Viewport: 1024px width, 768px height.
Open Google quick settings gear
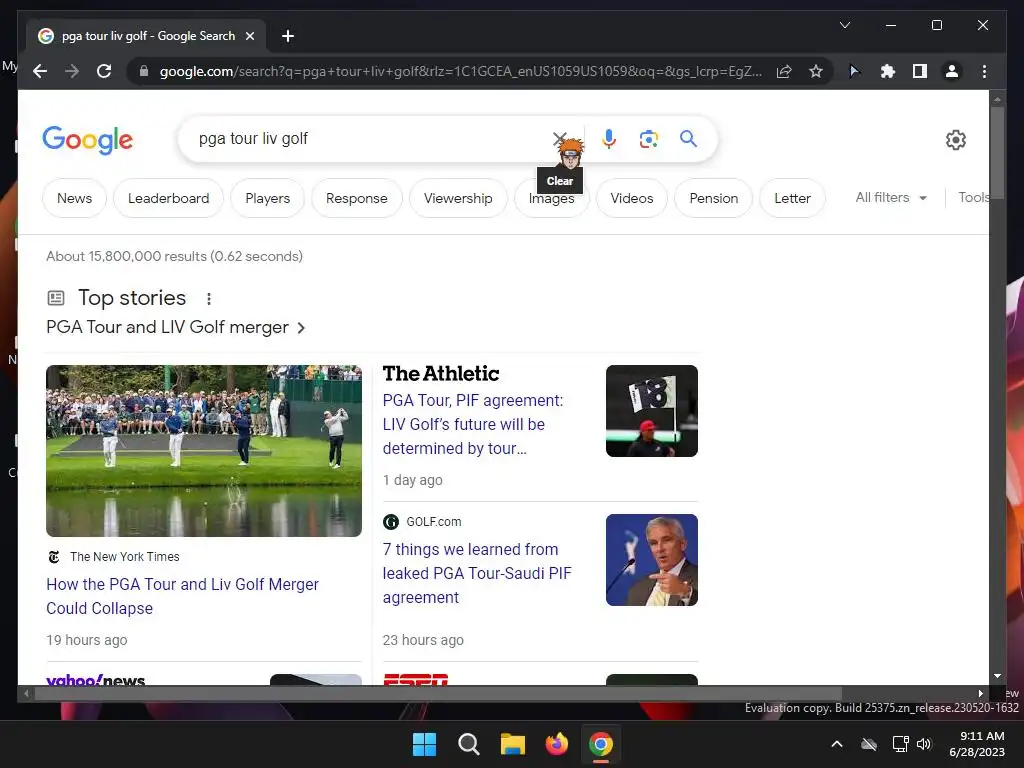point(955,140)
